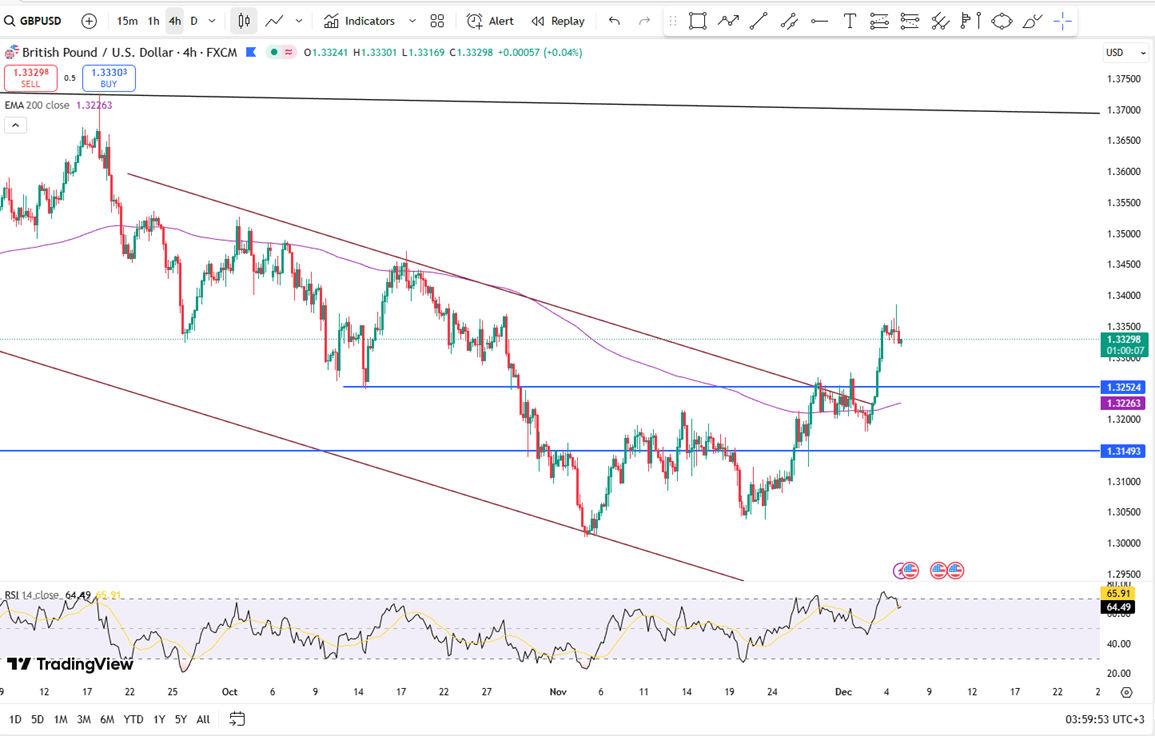Open the layout setup grid icon
1155x736 pixels.
437,21
